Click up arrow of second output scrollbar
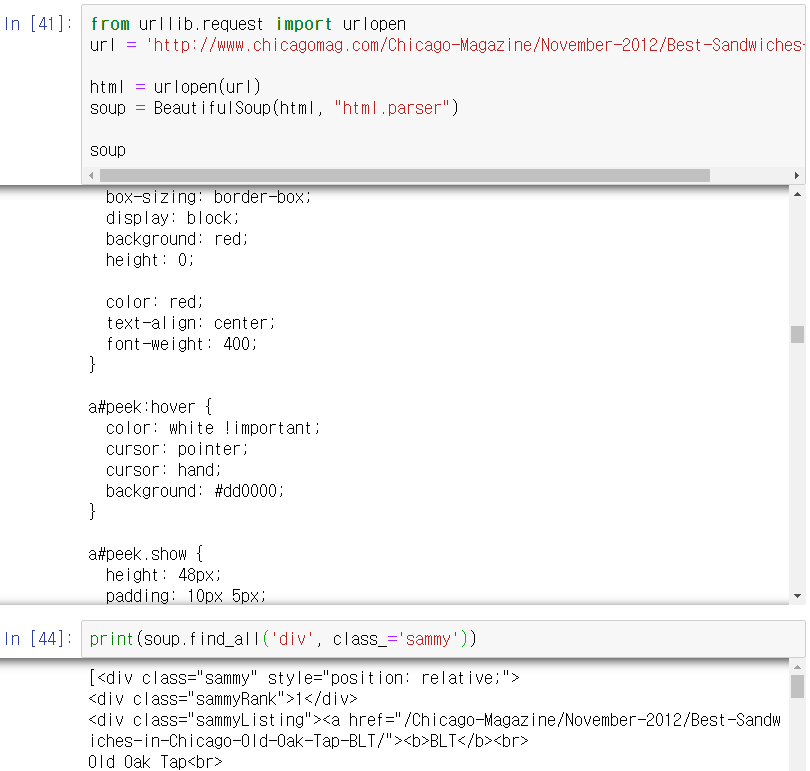810x771 pixels. click(x=797, y=667)
